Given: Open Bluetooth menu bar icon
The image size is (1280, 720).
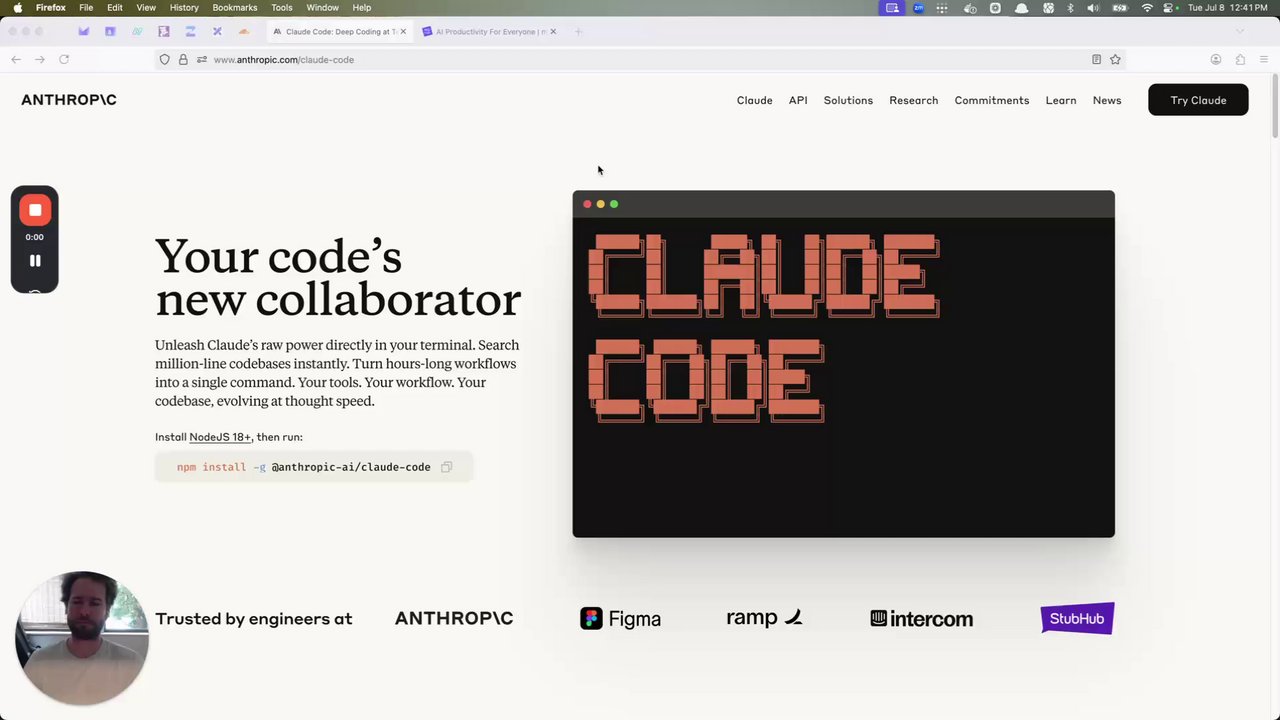Looking at the screenshot, I should pyautogui.click(x=1070, y=7).
